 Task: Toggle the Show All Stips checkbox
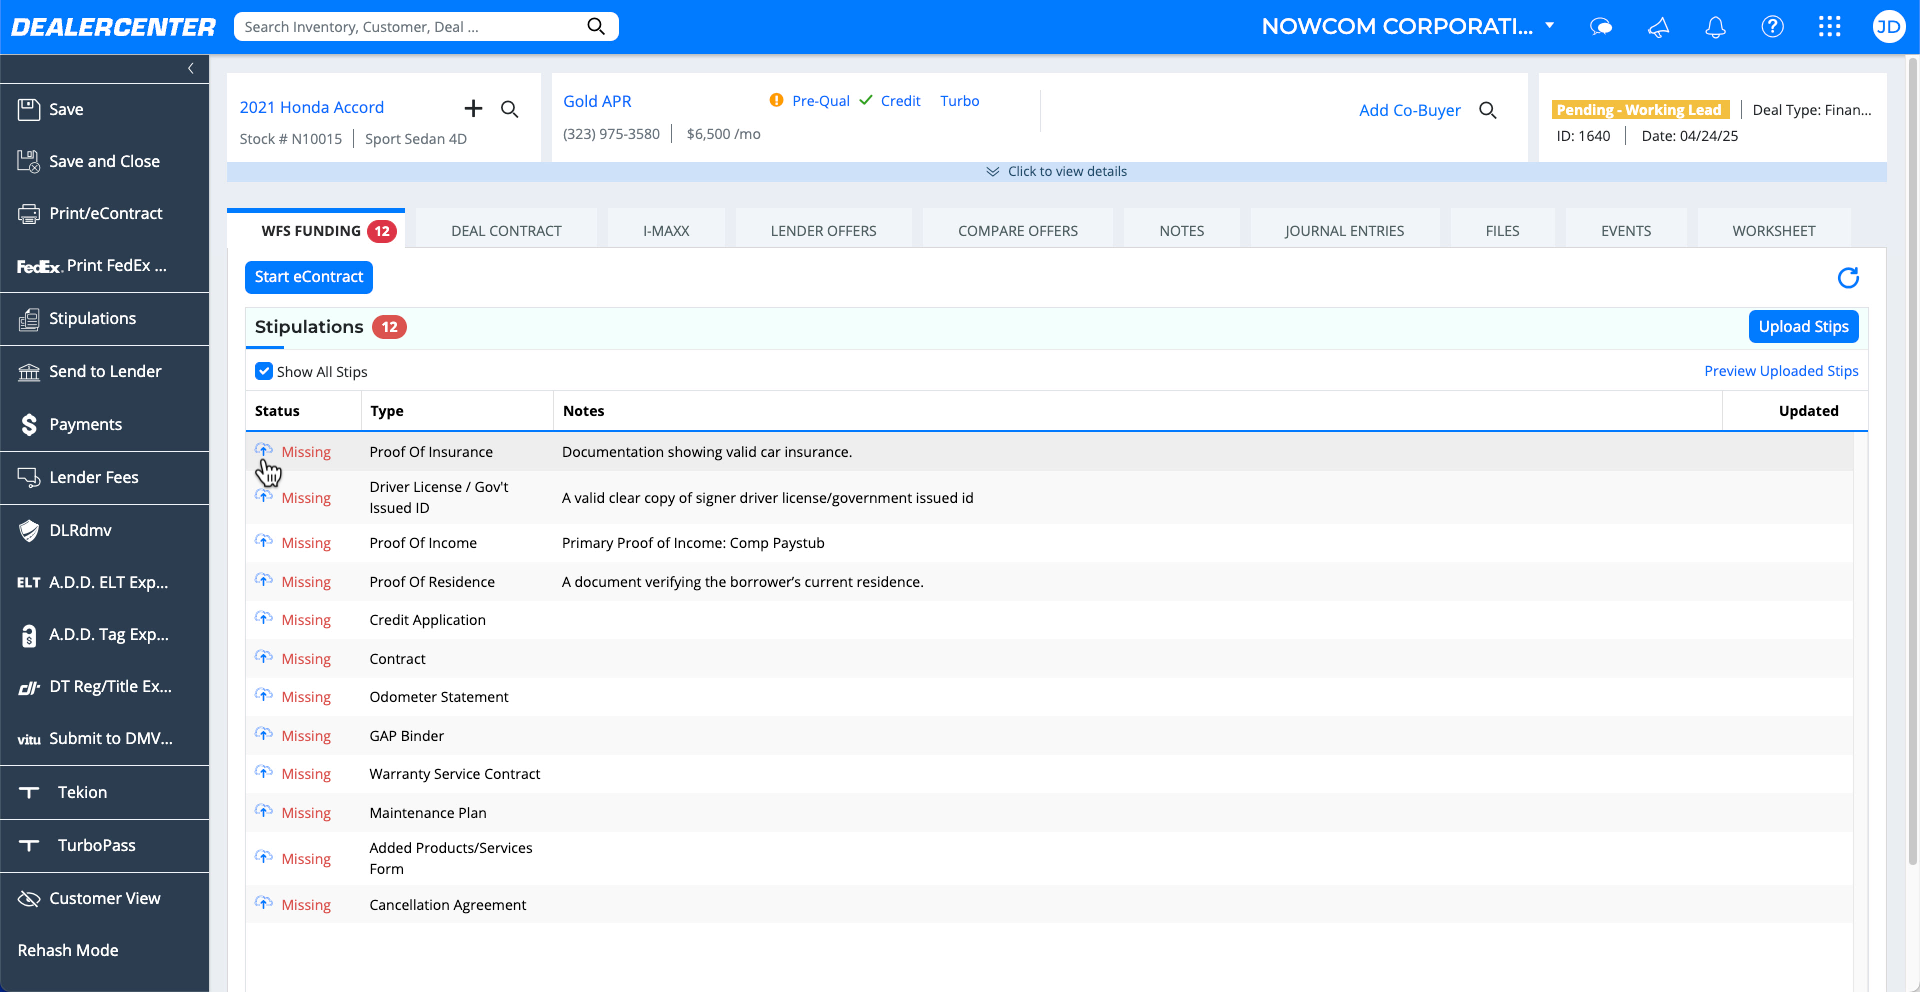pos(264,371)
